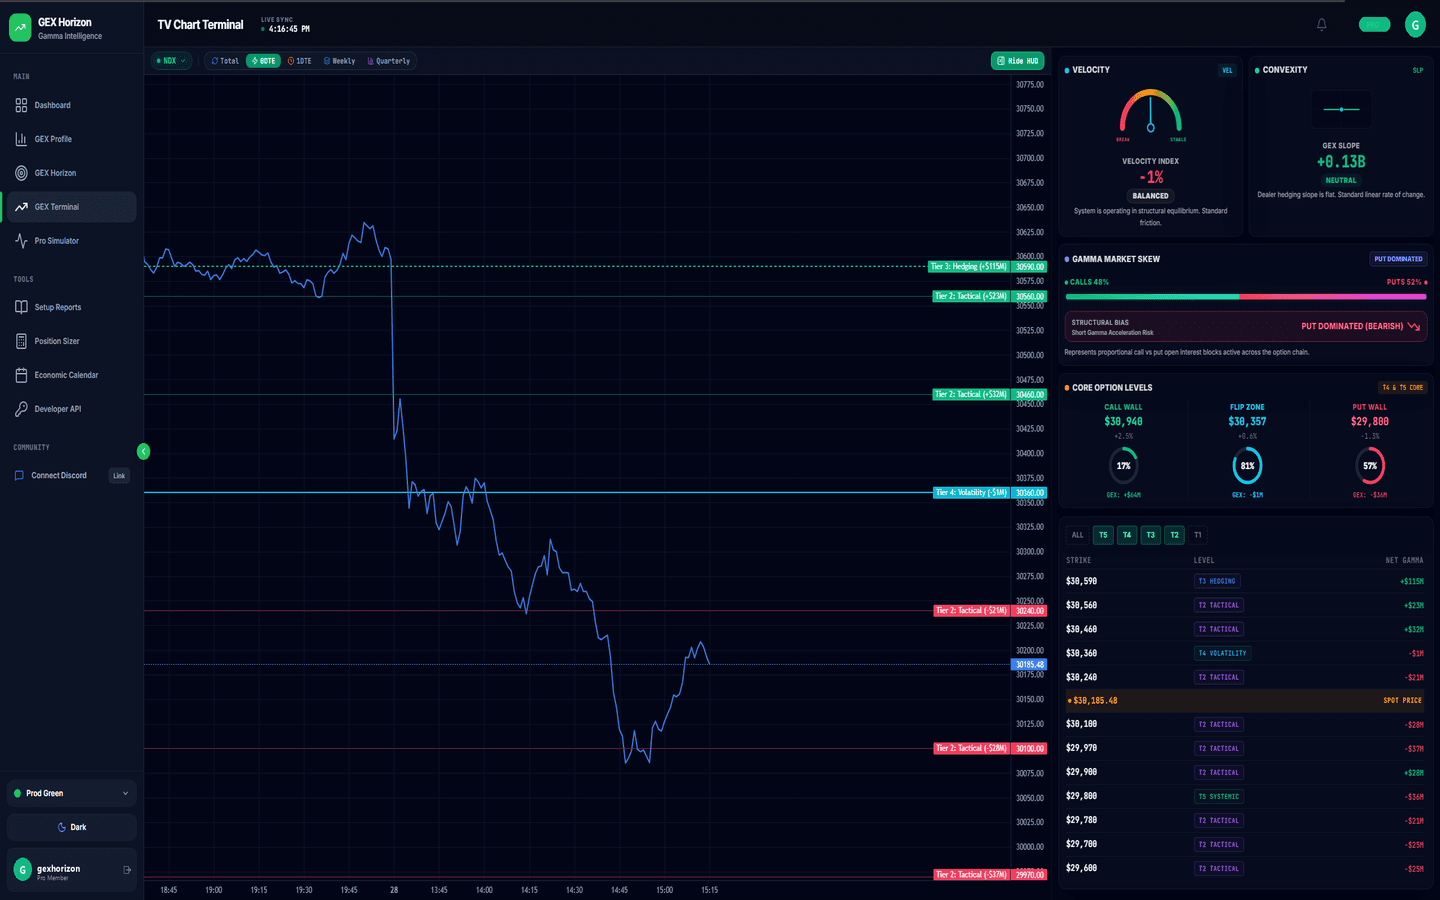
Task: Open Dashboard via its grid icon
Action: [21, 105]
